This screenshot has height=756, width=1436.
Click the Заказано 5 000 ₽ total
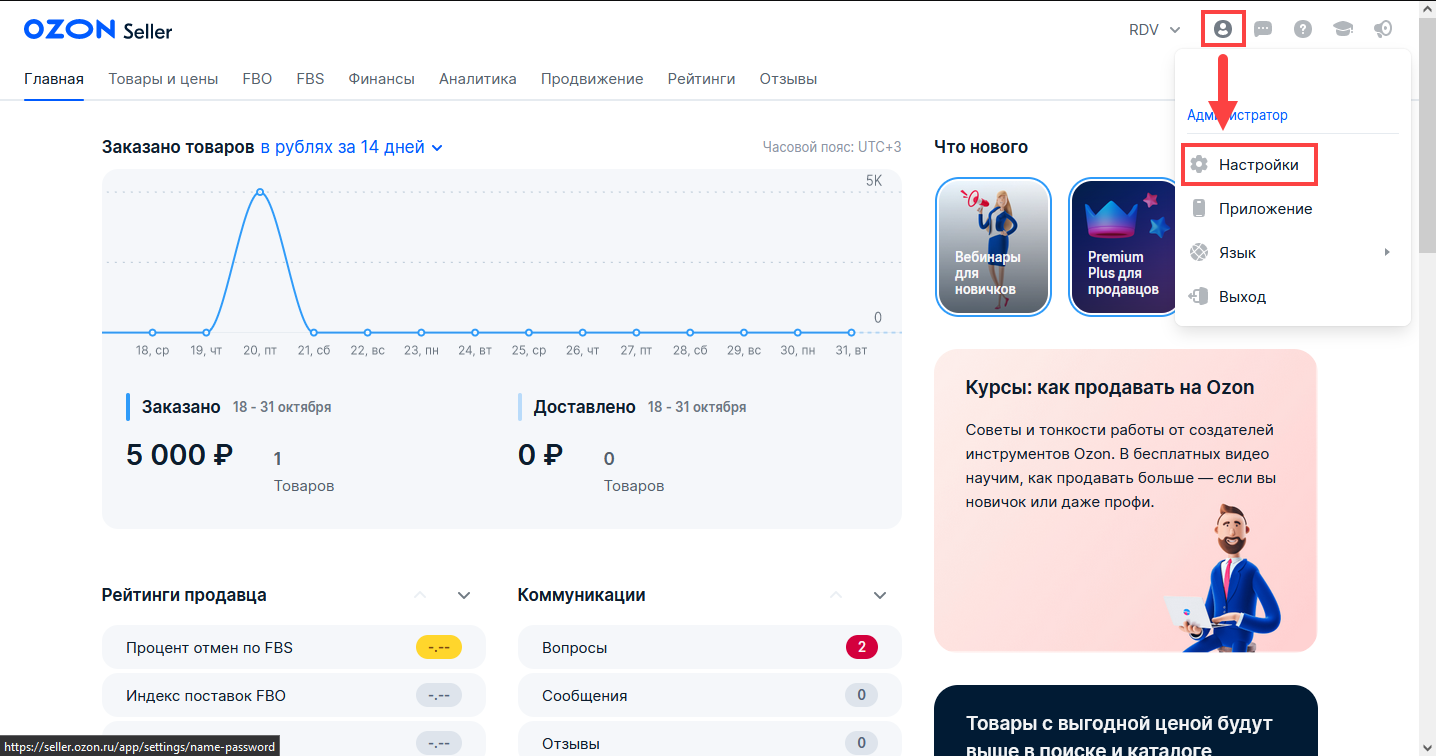pos(180,455)
